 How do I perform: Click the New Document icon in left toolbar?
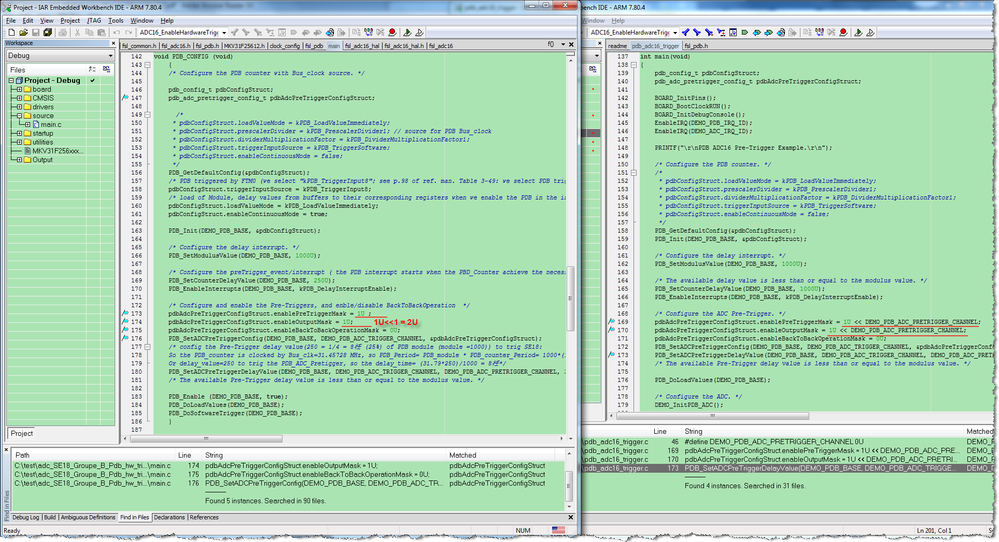11,32
